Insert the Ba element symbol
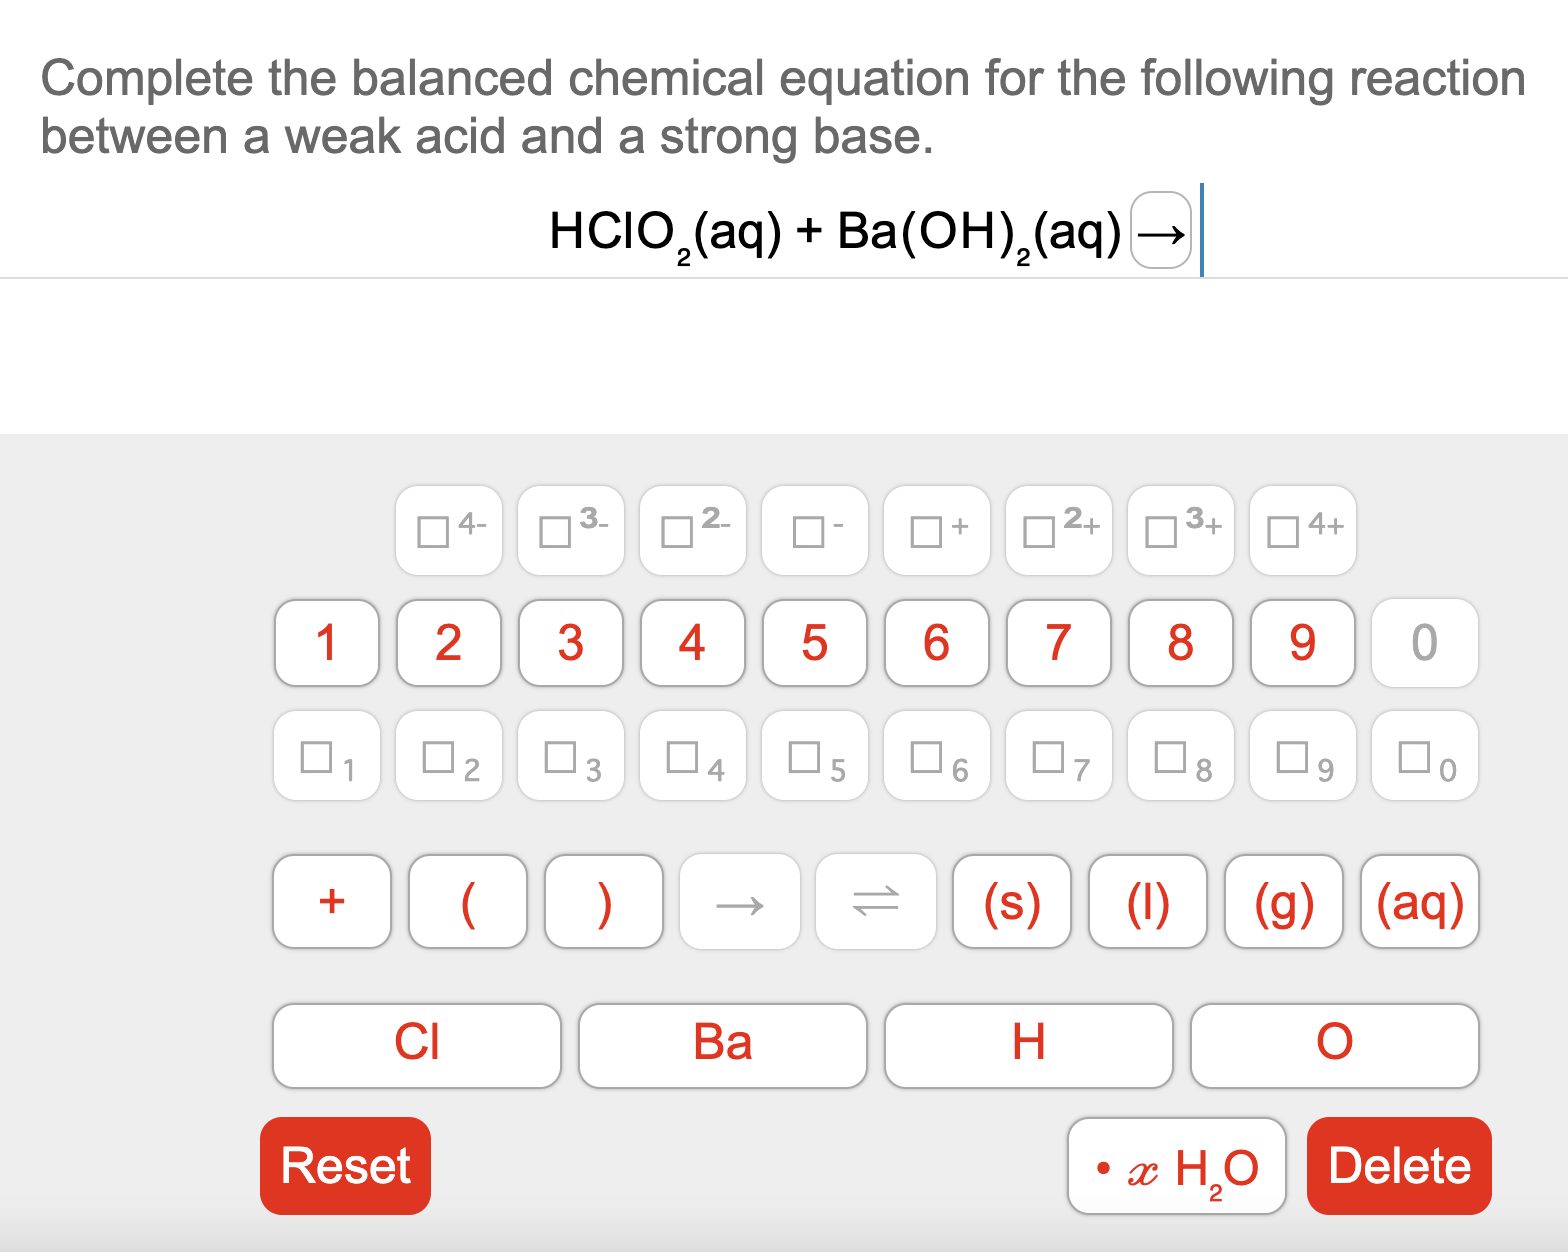This screenshot has width=1568, height=1252. click(x=722, y=1044)
